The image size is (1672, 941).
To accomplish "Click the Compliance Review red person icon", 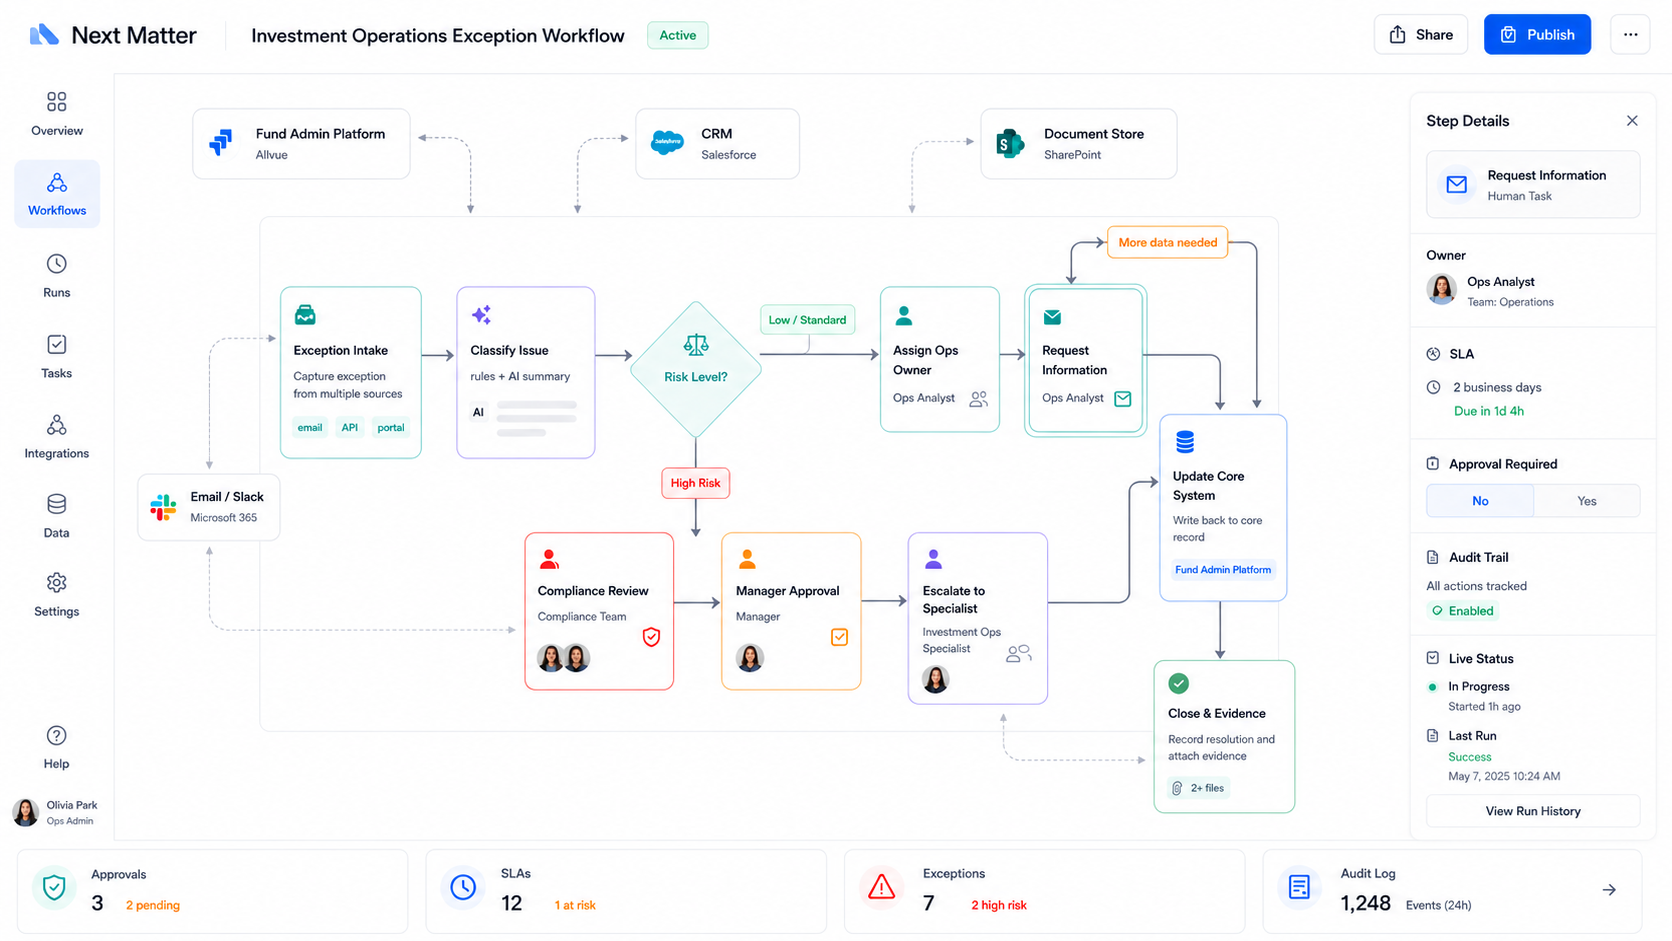I will (549, 559).
